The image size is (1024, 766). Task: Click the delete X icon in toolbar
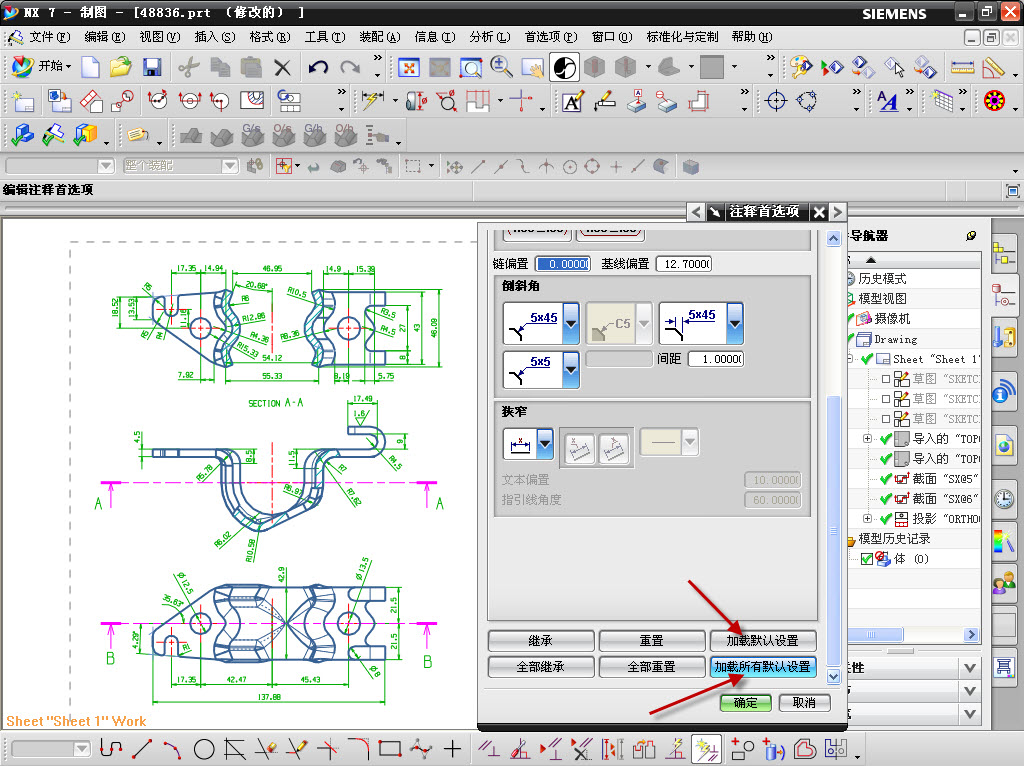click(283, 68)
